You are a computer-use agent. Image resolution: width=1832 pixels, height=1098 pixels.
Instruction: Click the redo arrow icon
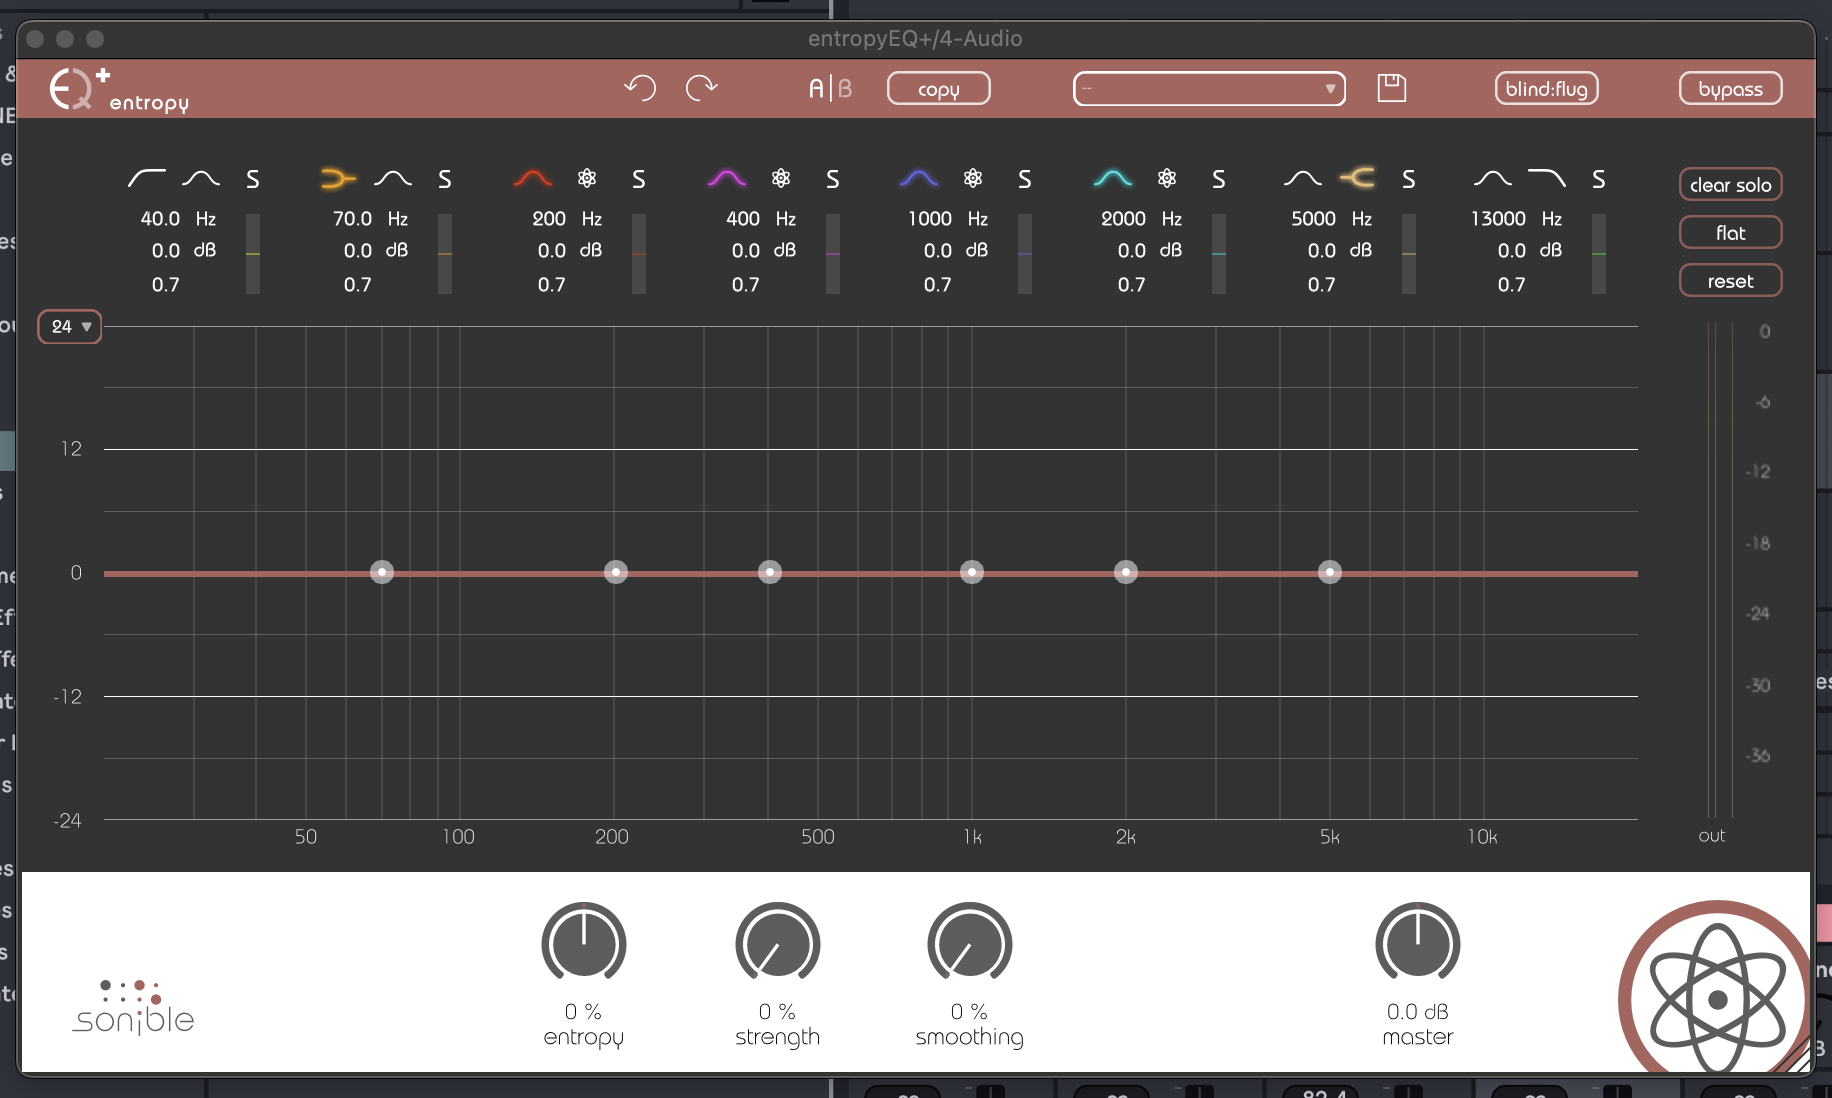click(x=701, y=88)
